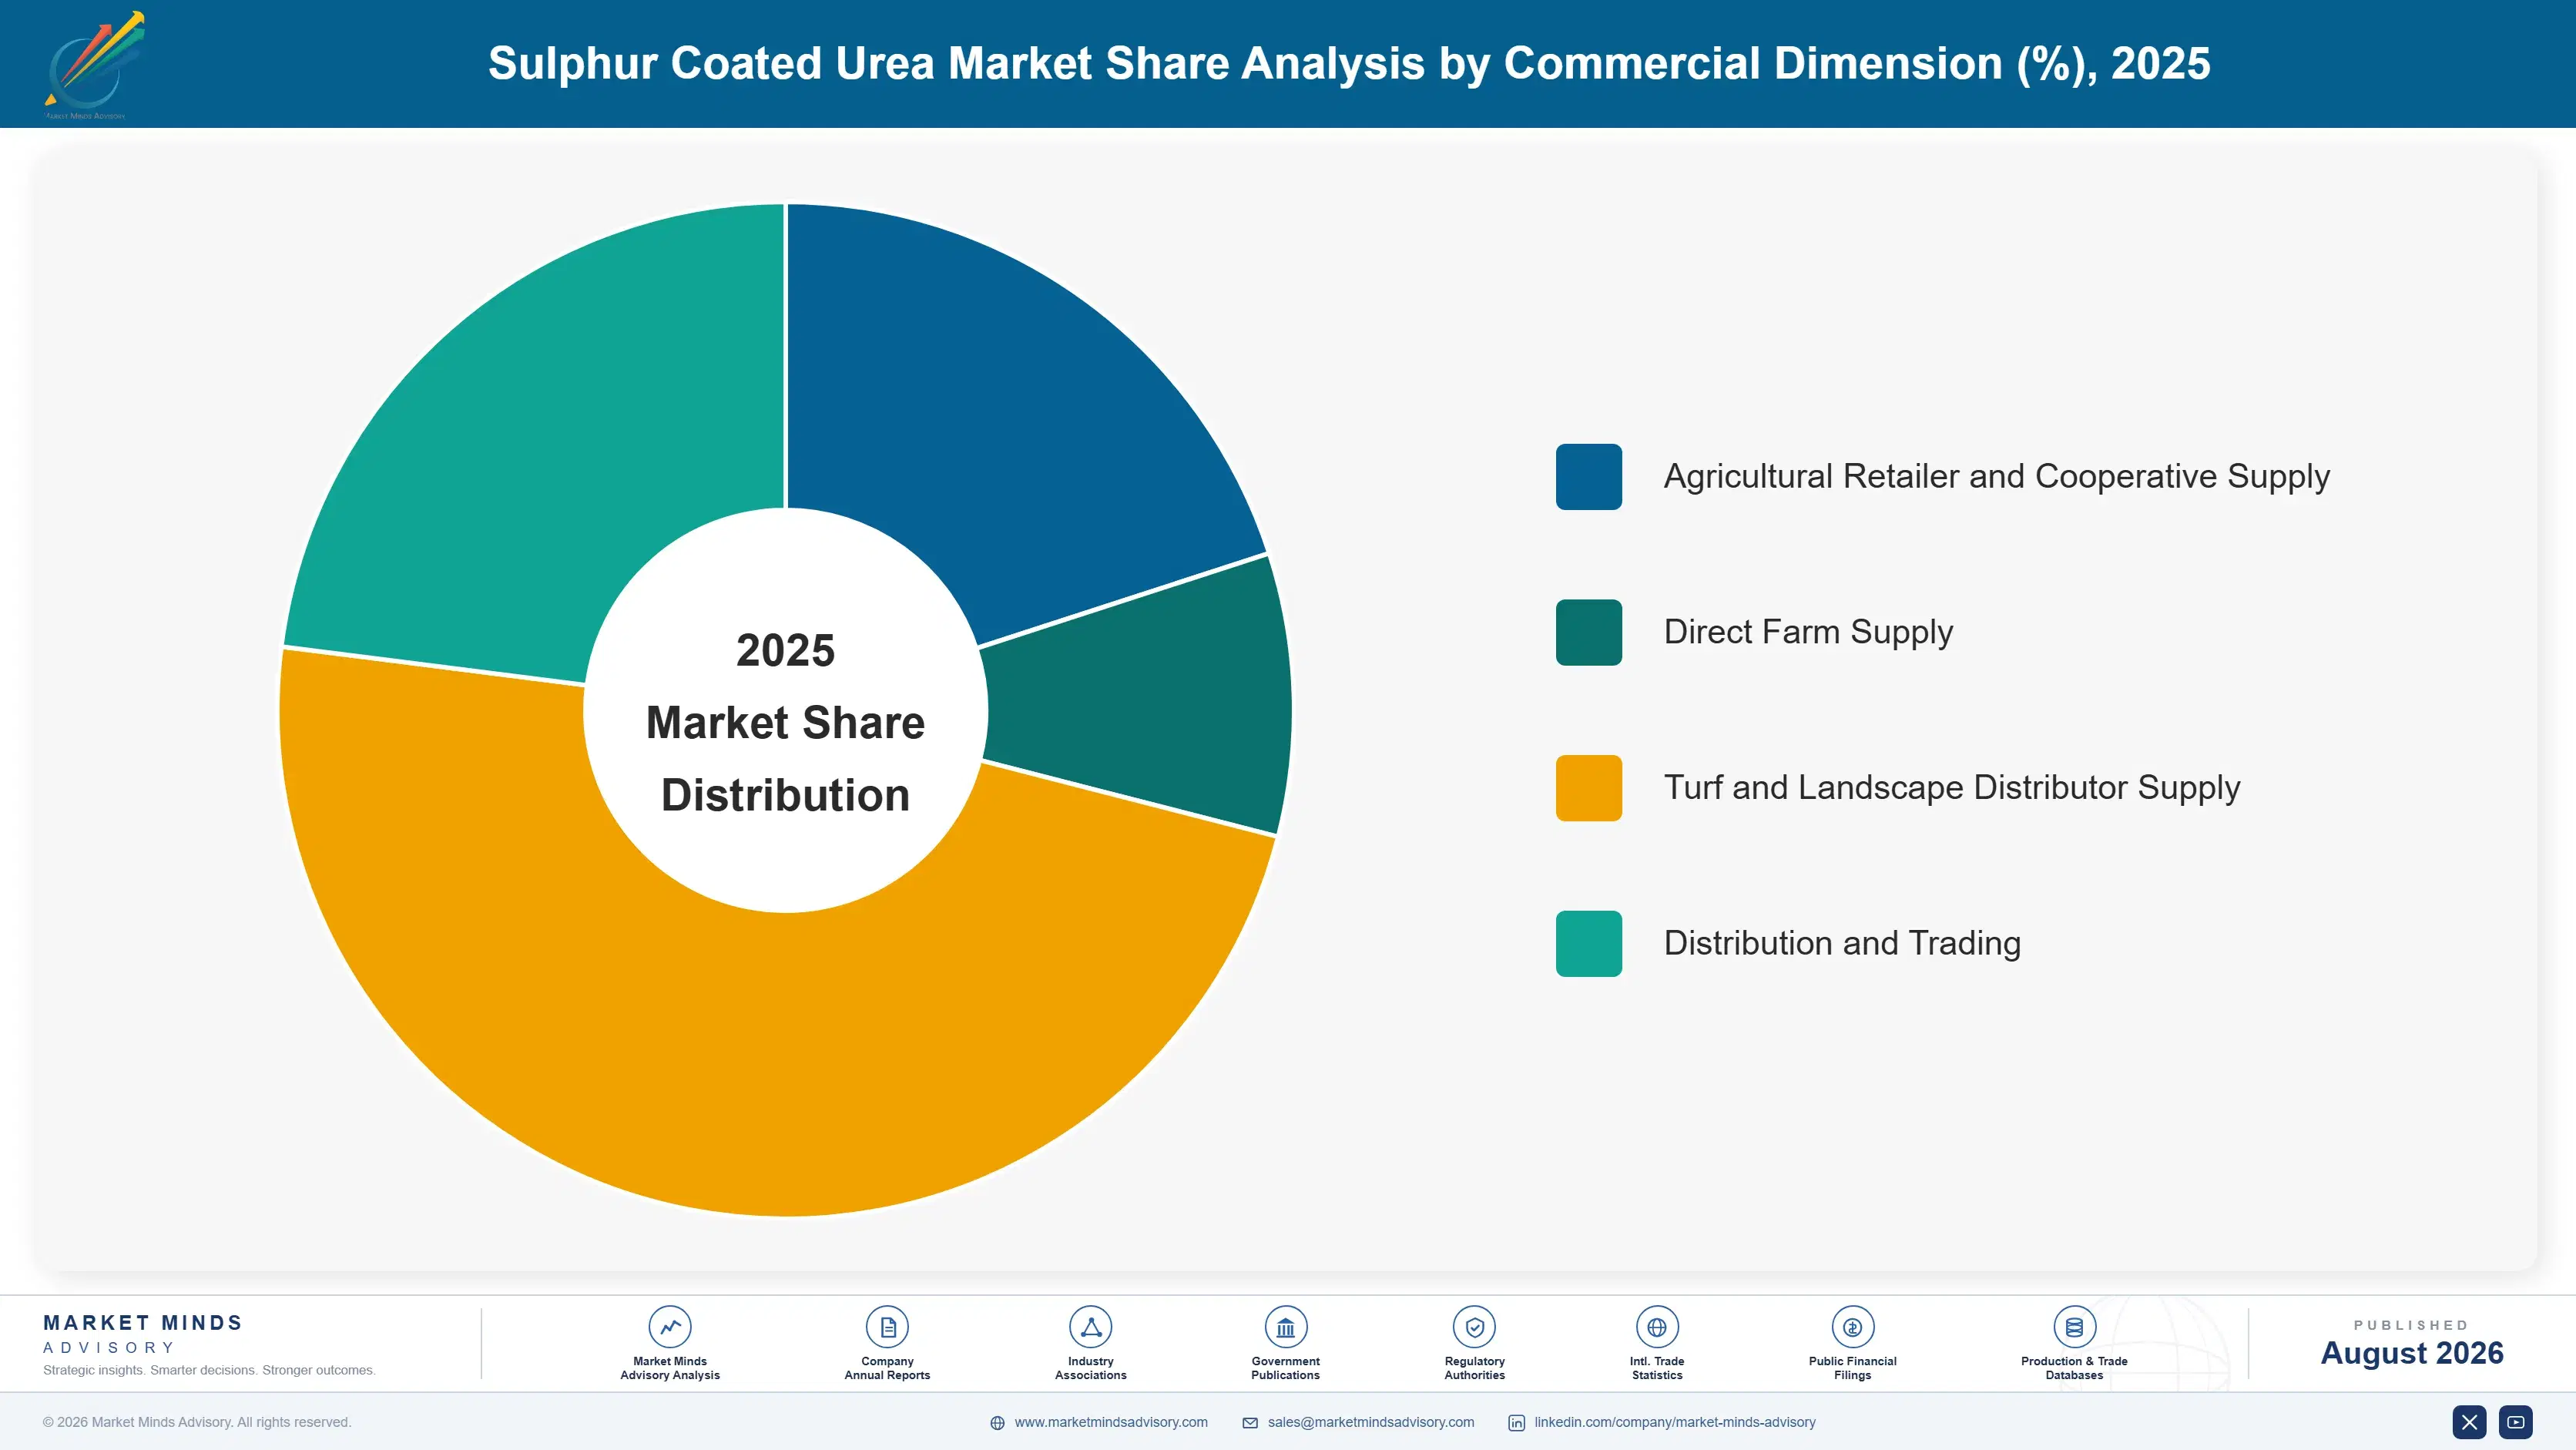This screenshot has height=1450, width=2576.
Task: Click the sales@marketmindsadvisory.com email link
Action: click(x=1371, y=1422)
